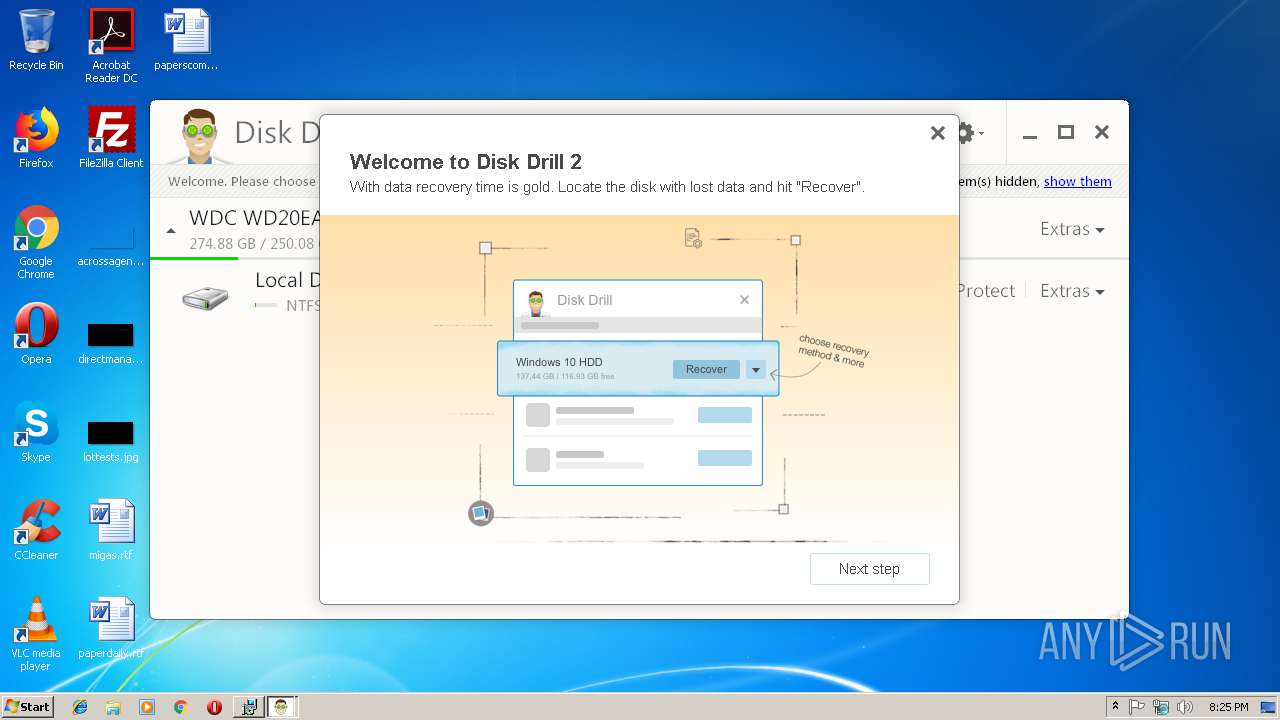The image size is (1280, 720).
Task: Open the Windows Start menu
Action: tap(27, 706)
